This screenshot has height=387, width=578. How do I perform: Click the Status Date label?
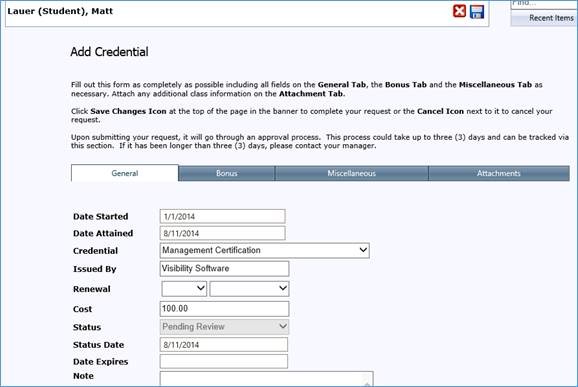click(98, 345)
